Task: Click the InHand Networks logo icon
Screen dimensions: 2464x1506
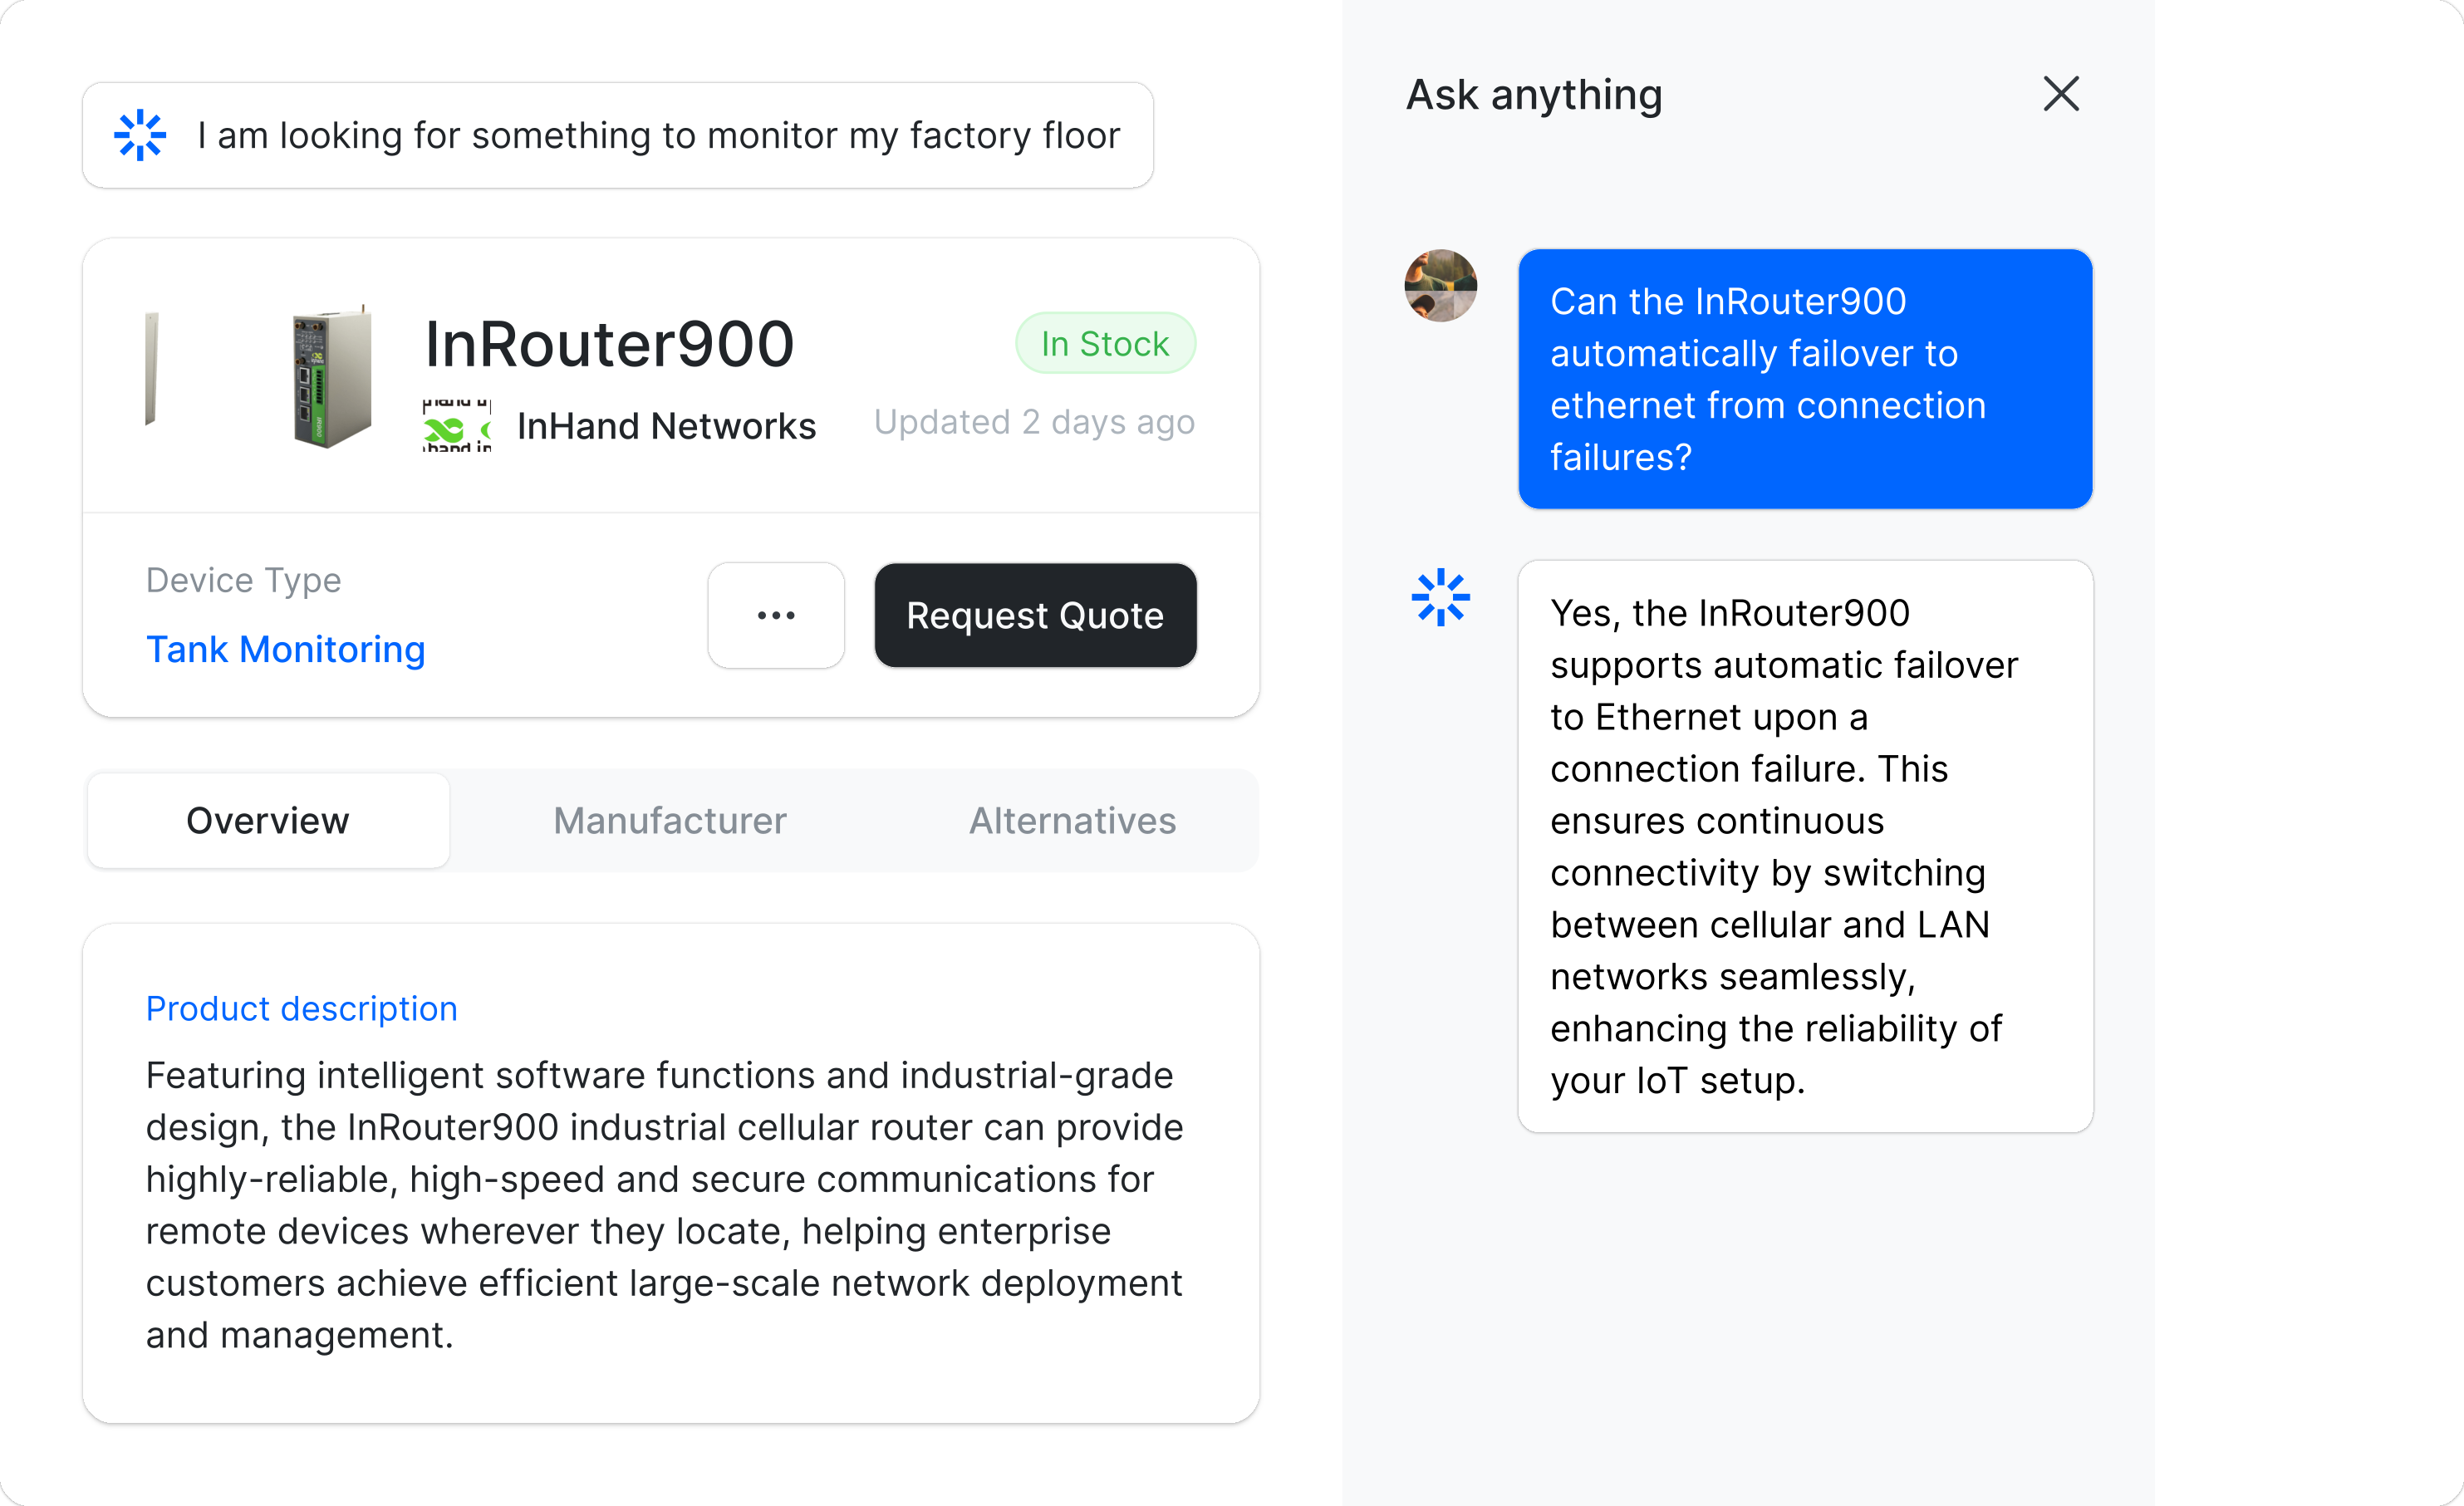Action: click(x=457, y=426)
